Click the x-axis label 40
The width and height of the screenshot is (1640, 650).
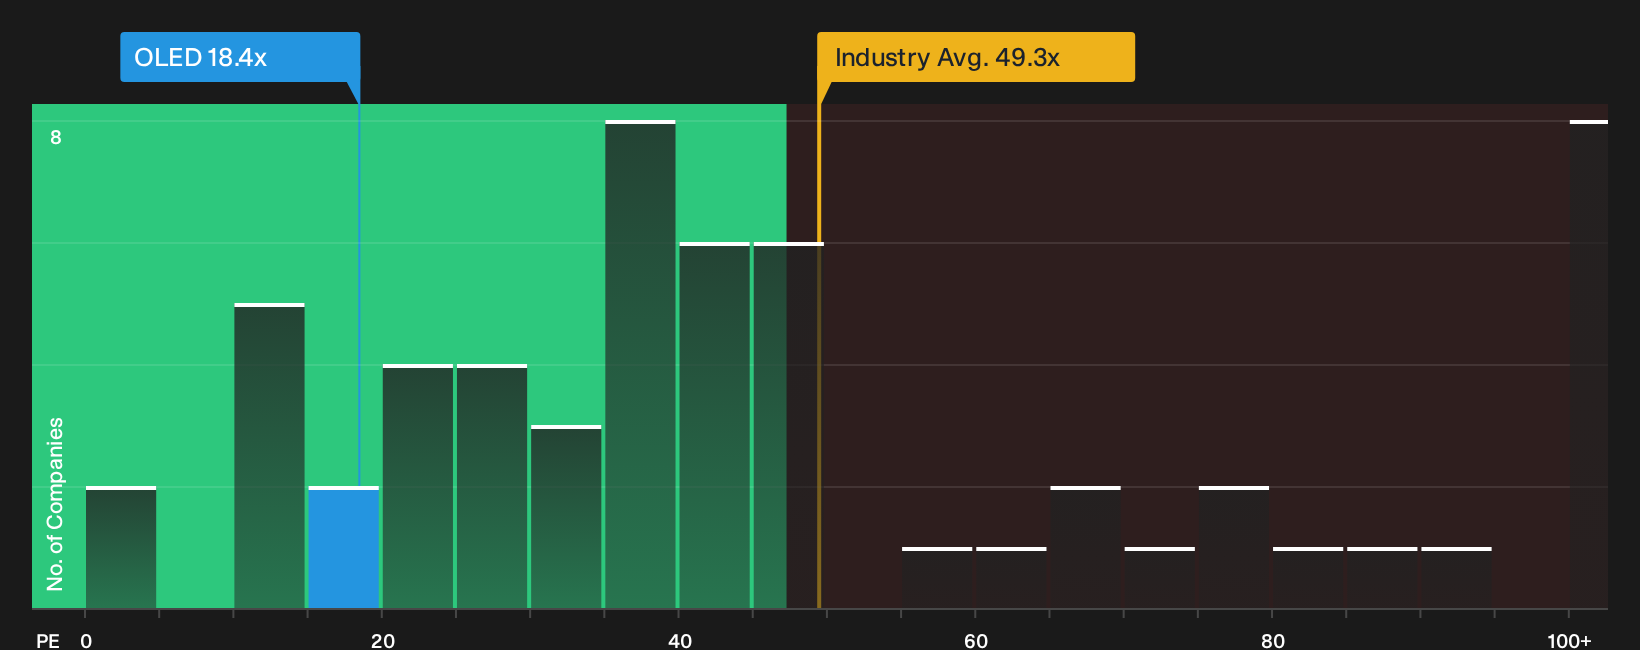tap(680, 640)
